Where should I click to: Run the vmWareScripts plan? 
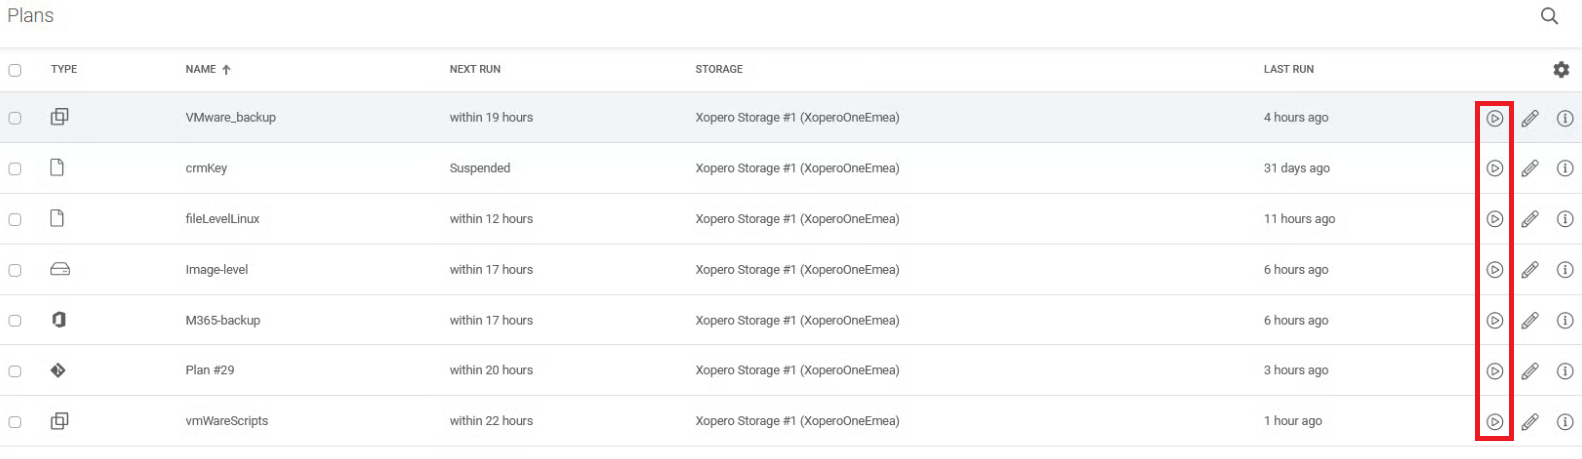pyautogui.click(x=1494, y=422)
